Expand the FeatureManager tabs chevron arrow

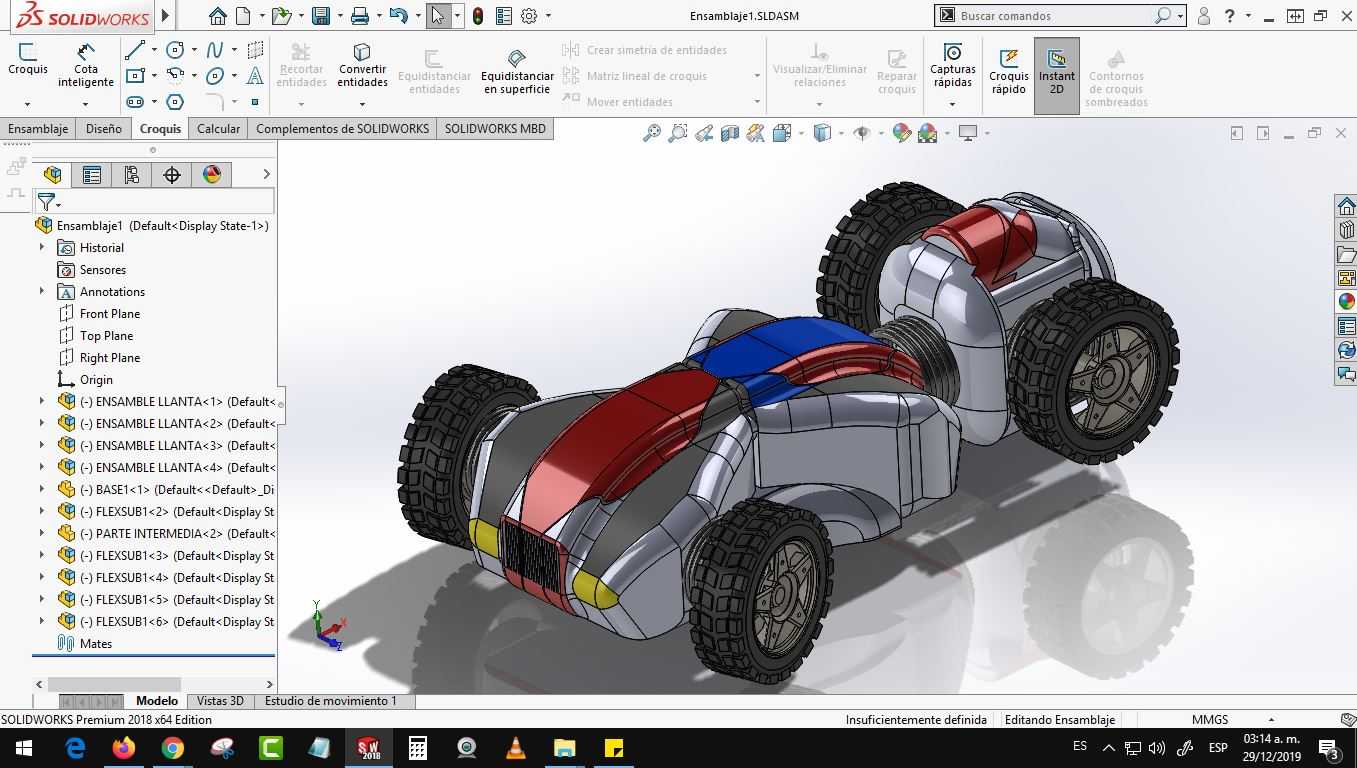pyautogui.click(x=266, y=175)
